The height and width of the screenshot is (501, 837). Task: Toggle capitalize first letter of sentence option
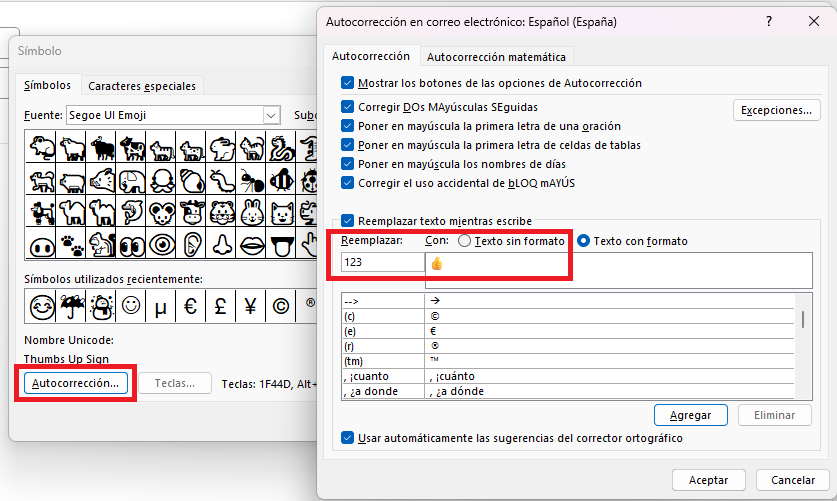tap(347, 126)
